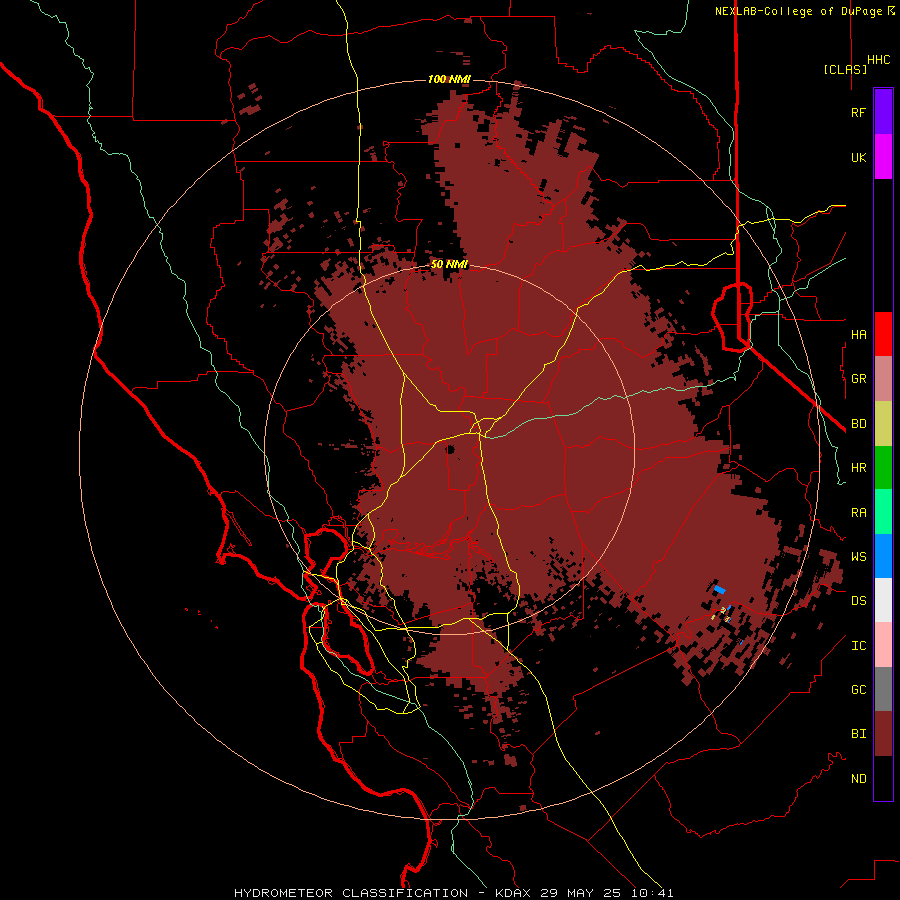
Task: Click the 'IC' legend label
Action: (x=859, y=646)
